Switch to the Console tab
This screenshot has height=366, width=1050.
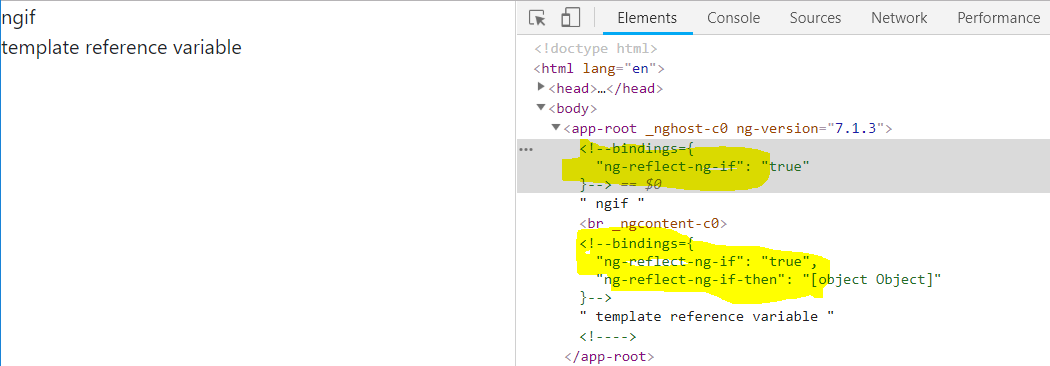[x=733, y=18]
